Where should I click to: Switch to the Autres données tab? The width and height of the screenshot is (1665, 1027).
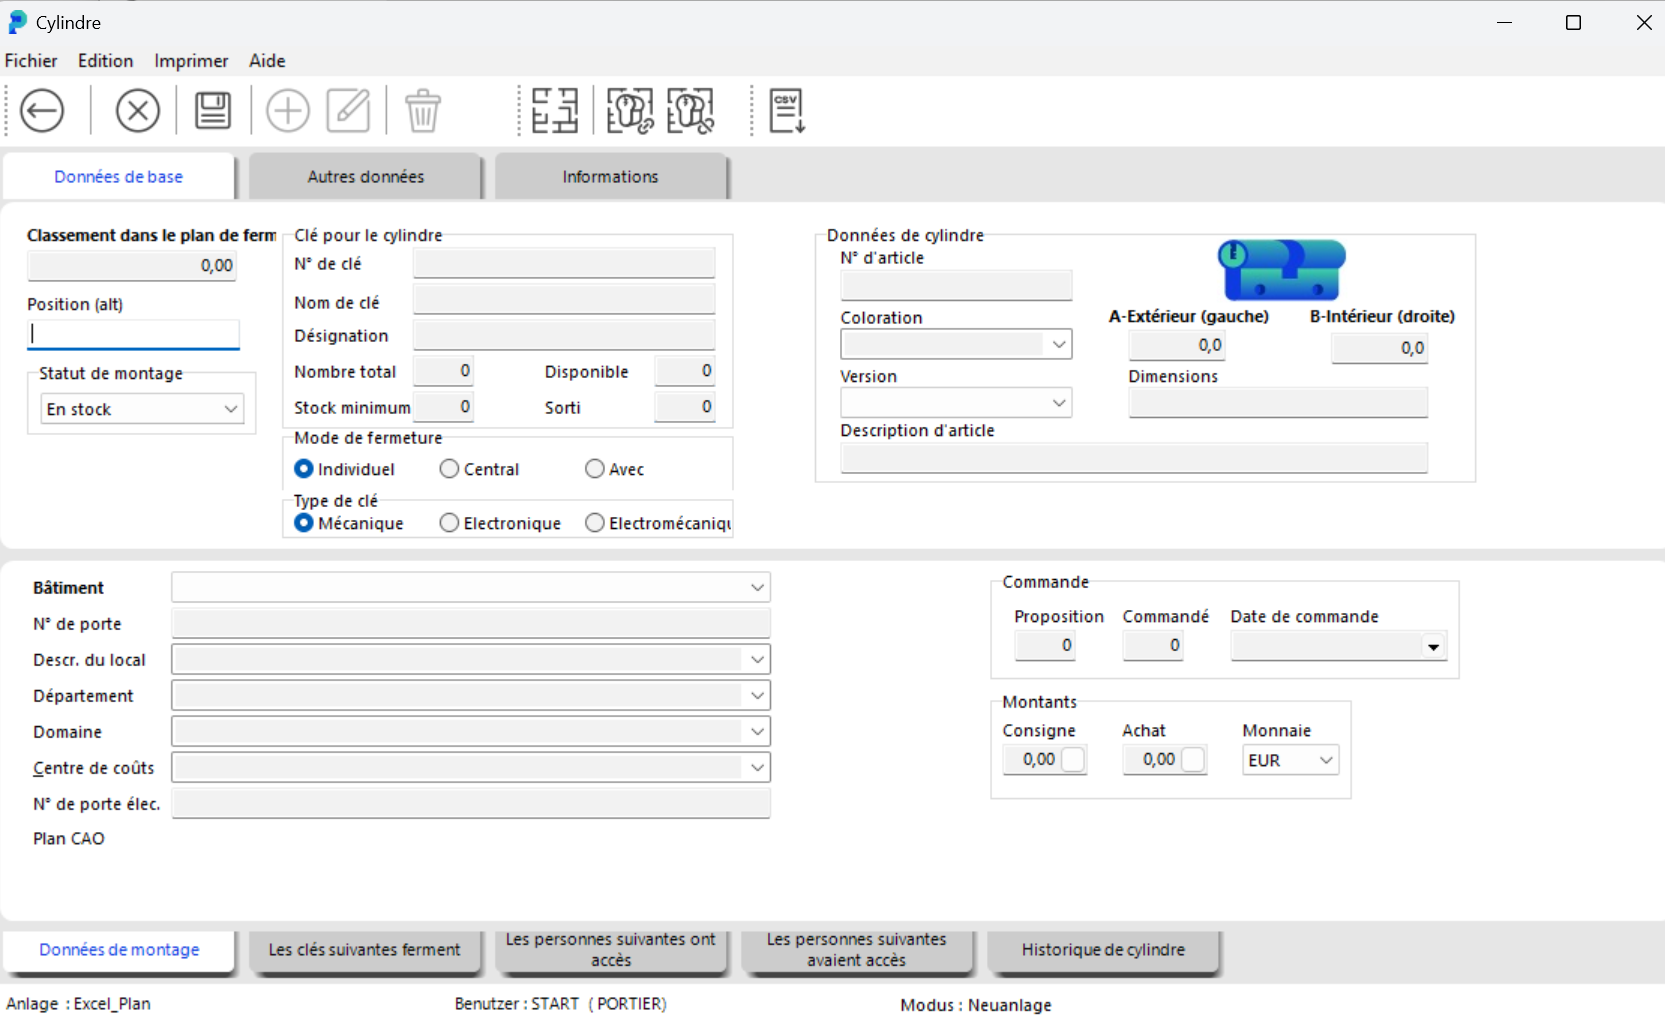click(366, 177)
